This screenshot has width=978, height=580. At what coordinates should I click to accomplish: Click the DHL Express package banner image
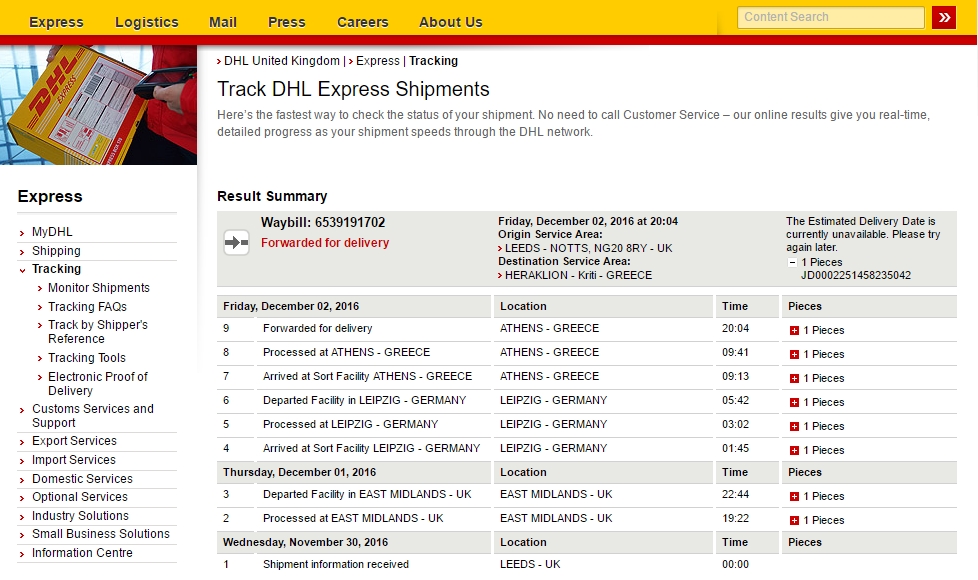click(99, 105)
